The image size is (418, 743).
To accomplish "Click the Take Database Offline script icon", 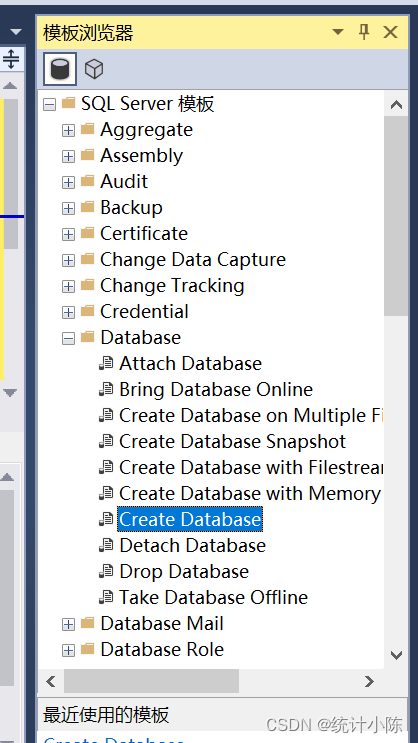I will pos(106,598).
